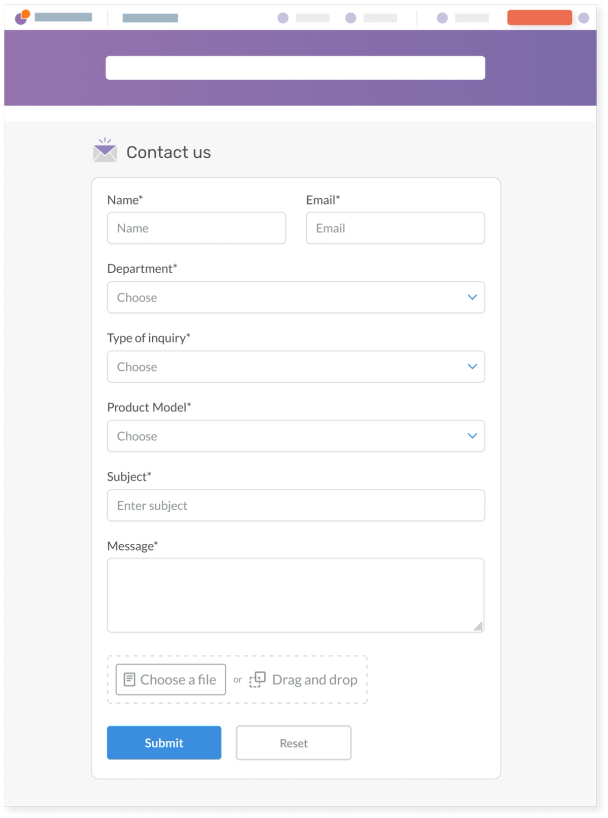Viewport: 608px width, 818px height.
Task: Click the drag and drop icon
Action: (258, 680)
